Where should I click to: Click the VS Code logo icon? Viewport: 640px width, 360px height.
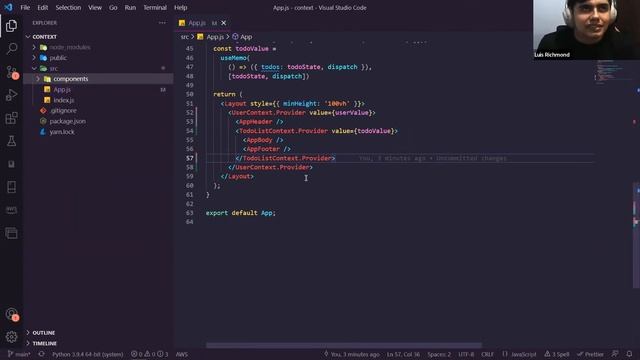(8, 7)
